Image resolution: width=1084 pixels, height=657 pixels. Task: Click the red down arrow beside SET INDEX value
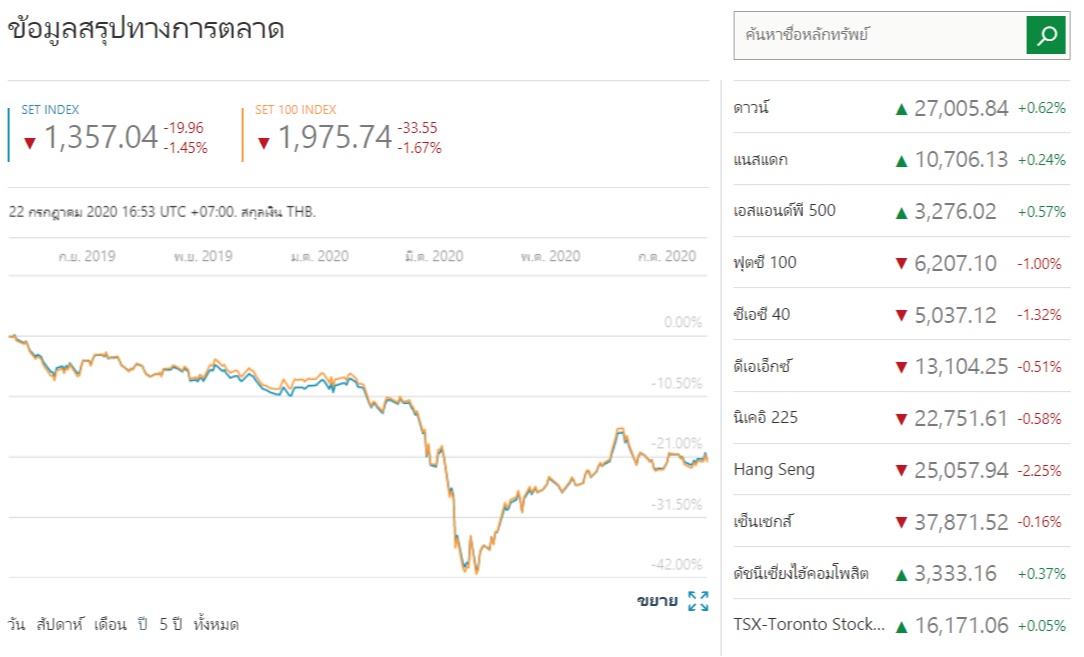pyautogui.click(x=29, y=142)
